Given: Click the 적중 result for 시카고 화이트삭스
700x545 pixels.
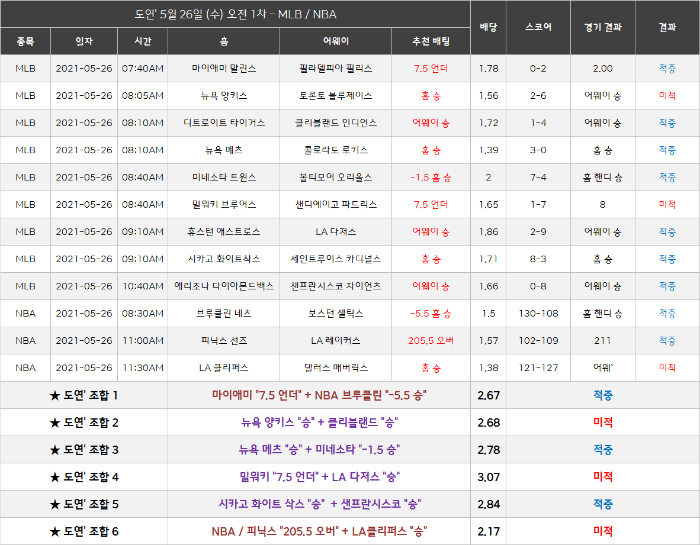Looking at the screenshot, I should 667,259.
